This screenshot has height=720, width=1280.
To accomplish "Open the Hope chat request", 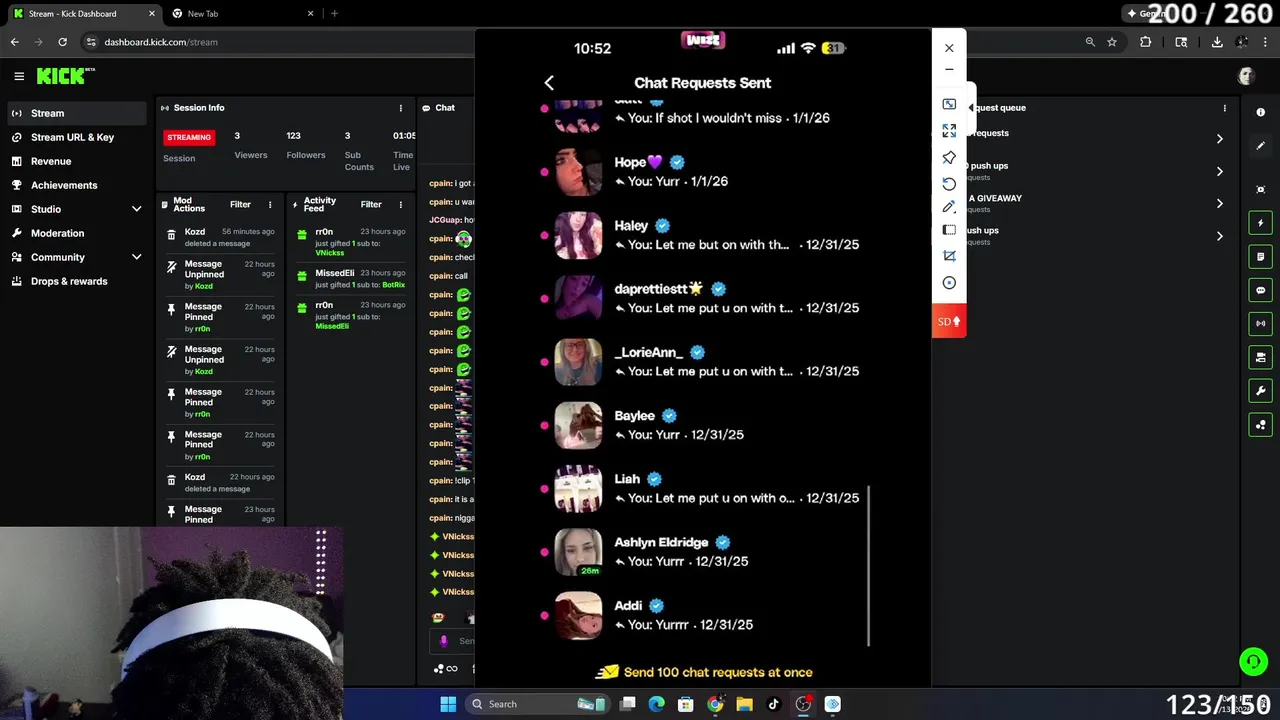I will [705, 171].
